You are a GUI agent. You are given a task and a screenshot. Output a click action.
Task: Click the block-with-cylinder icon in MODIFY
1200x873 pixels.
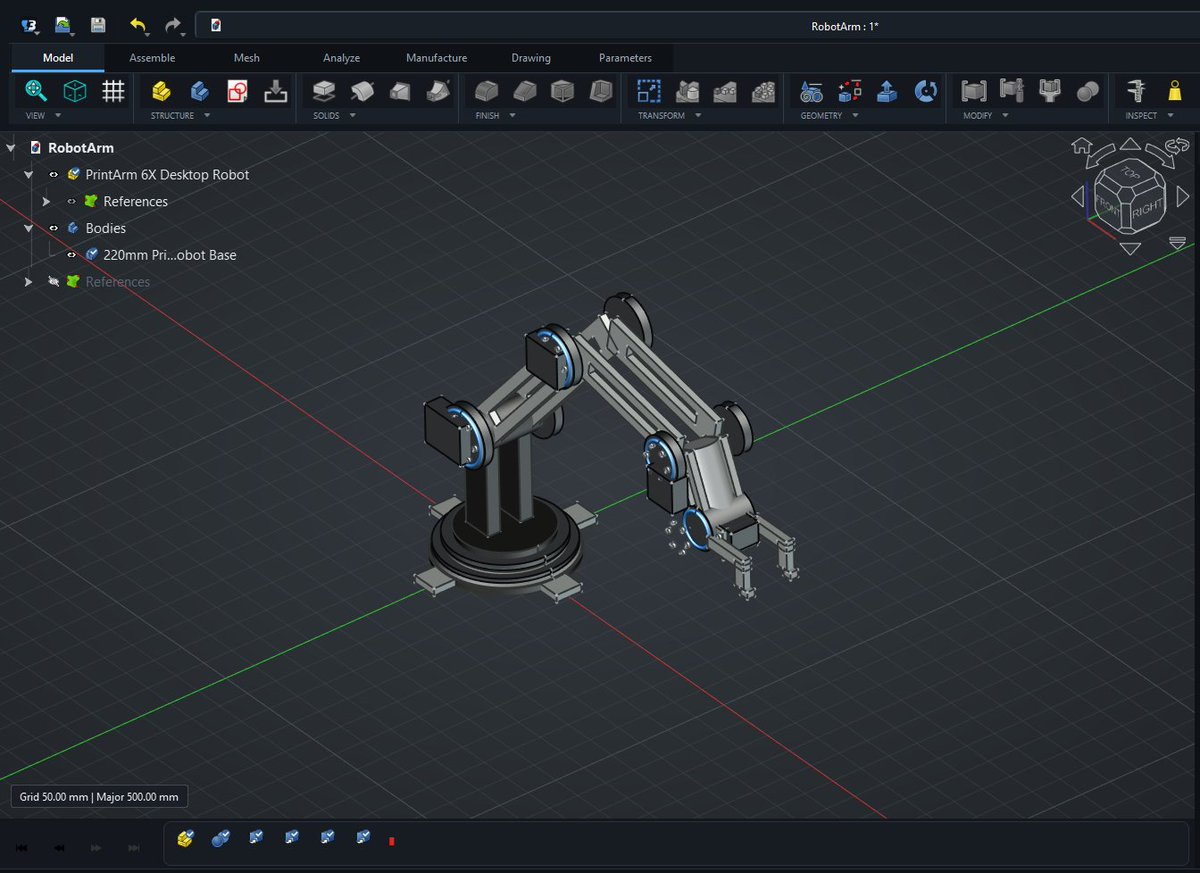[1012, 91]
